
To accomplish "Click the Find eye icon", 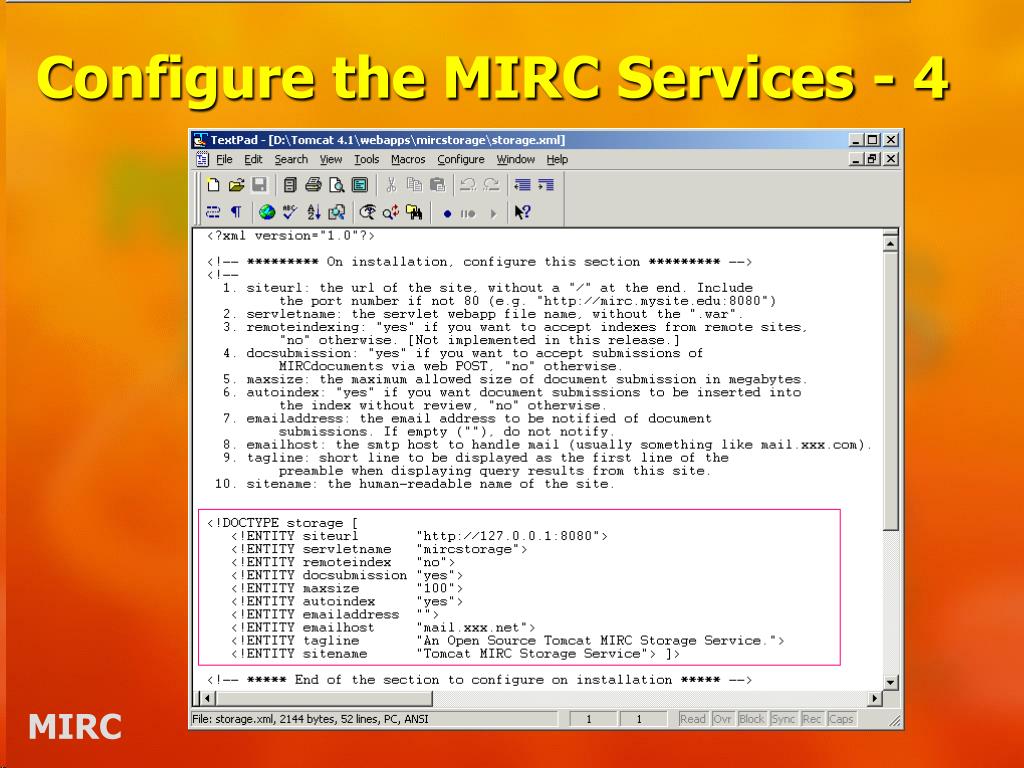I will pyautogui.click(x=368, y=212).
